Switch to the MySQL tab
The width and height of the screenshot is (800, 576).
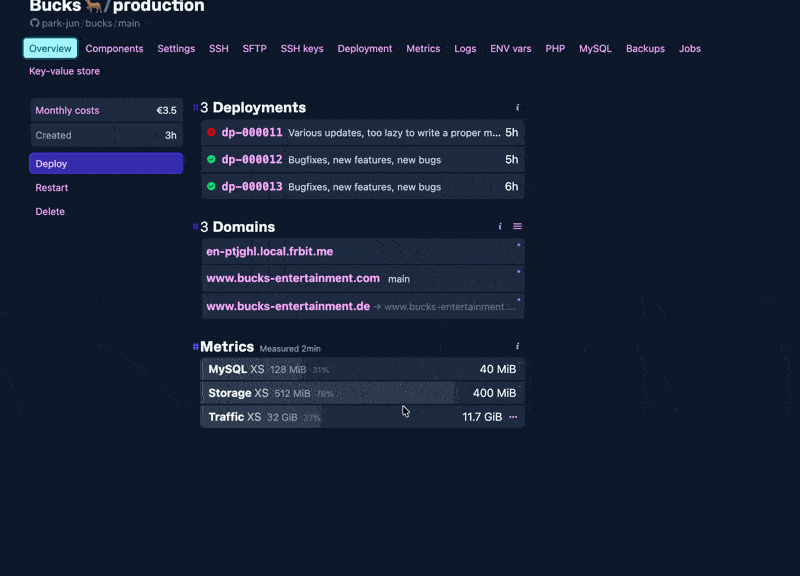coord(597,48)
